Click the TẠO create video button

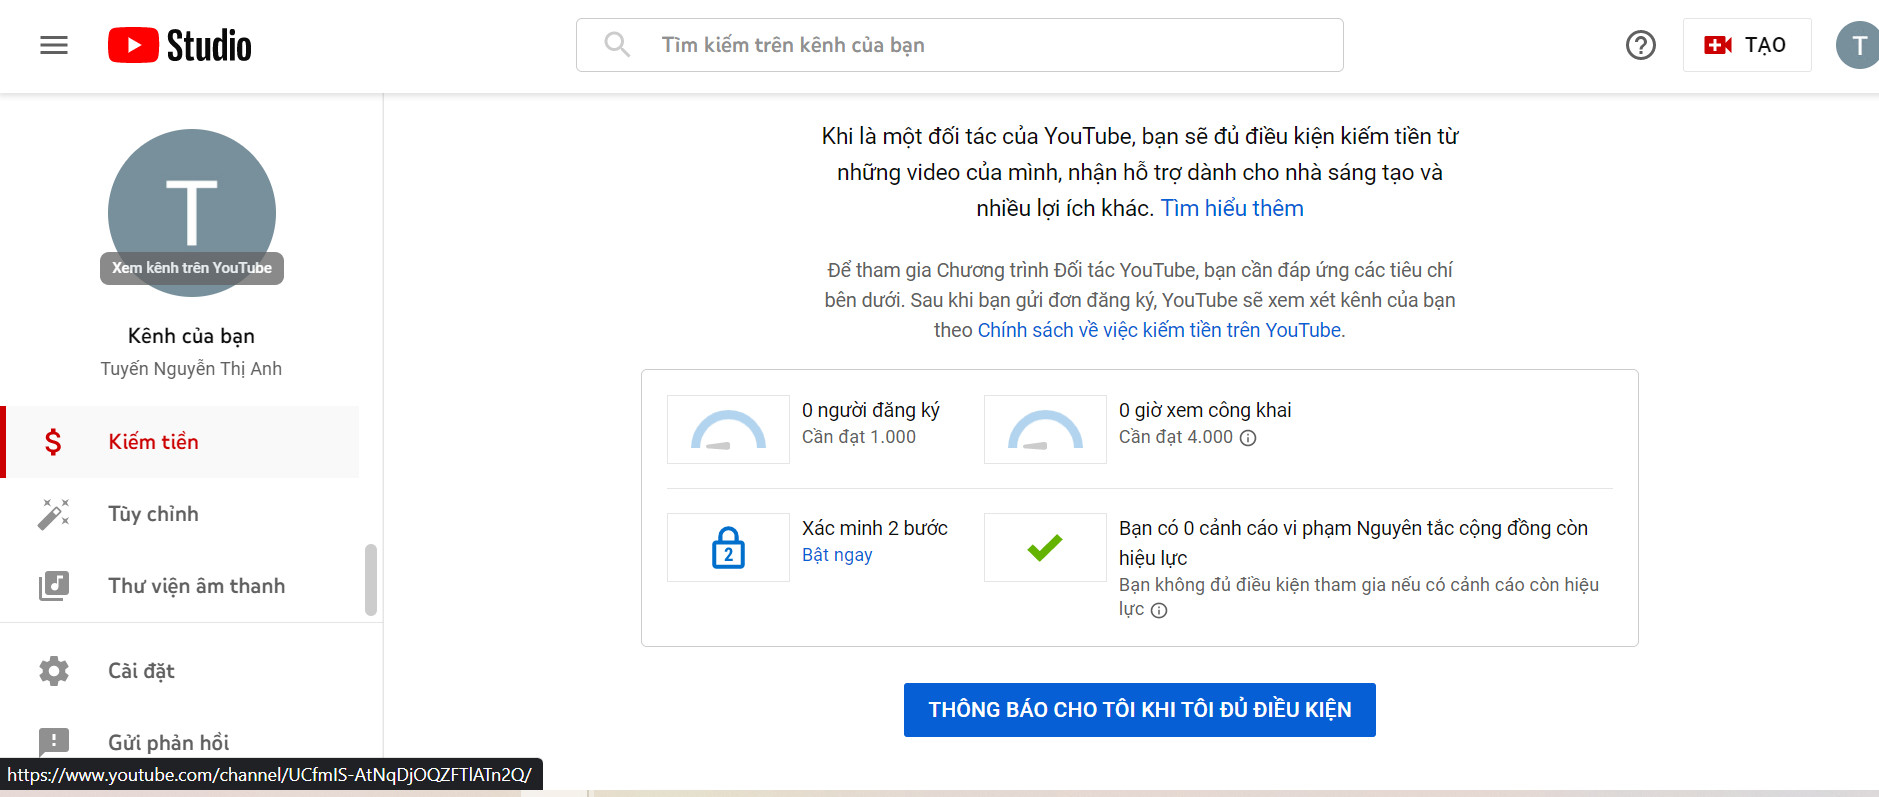click(x=1746, y=45)
